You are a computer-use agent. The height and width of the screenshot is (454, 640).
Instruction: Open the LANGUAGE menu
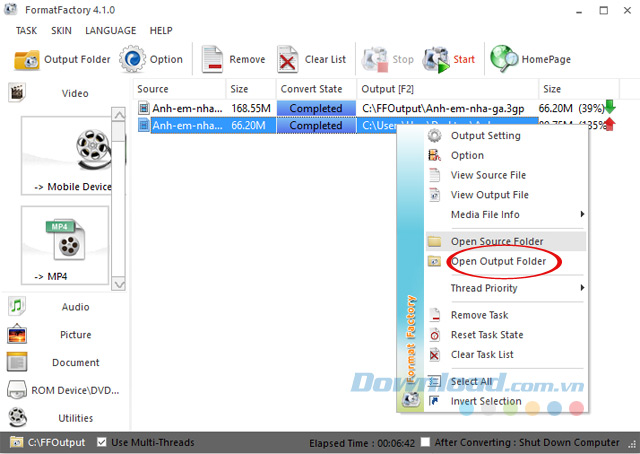tap(111, 31)
